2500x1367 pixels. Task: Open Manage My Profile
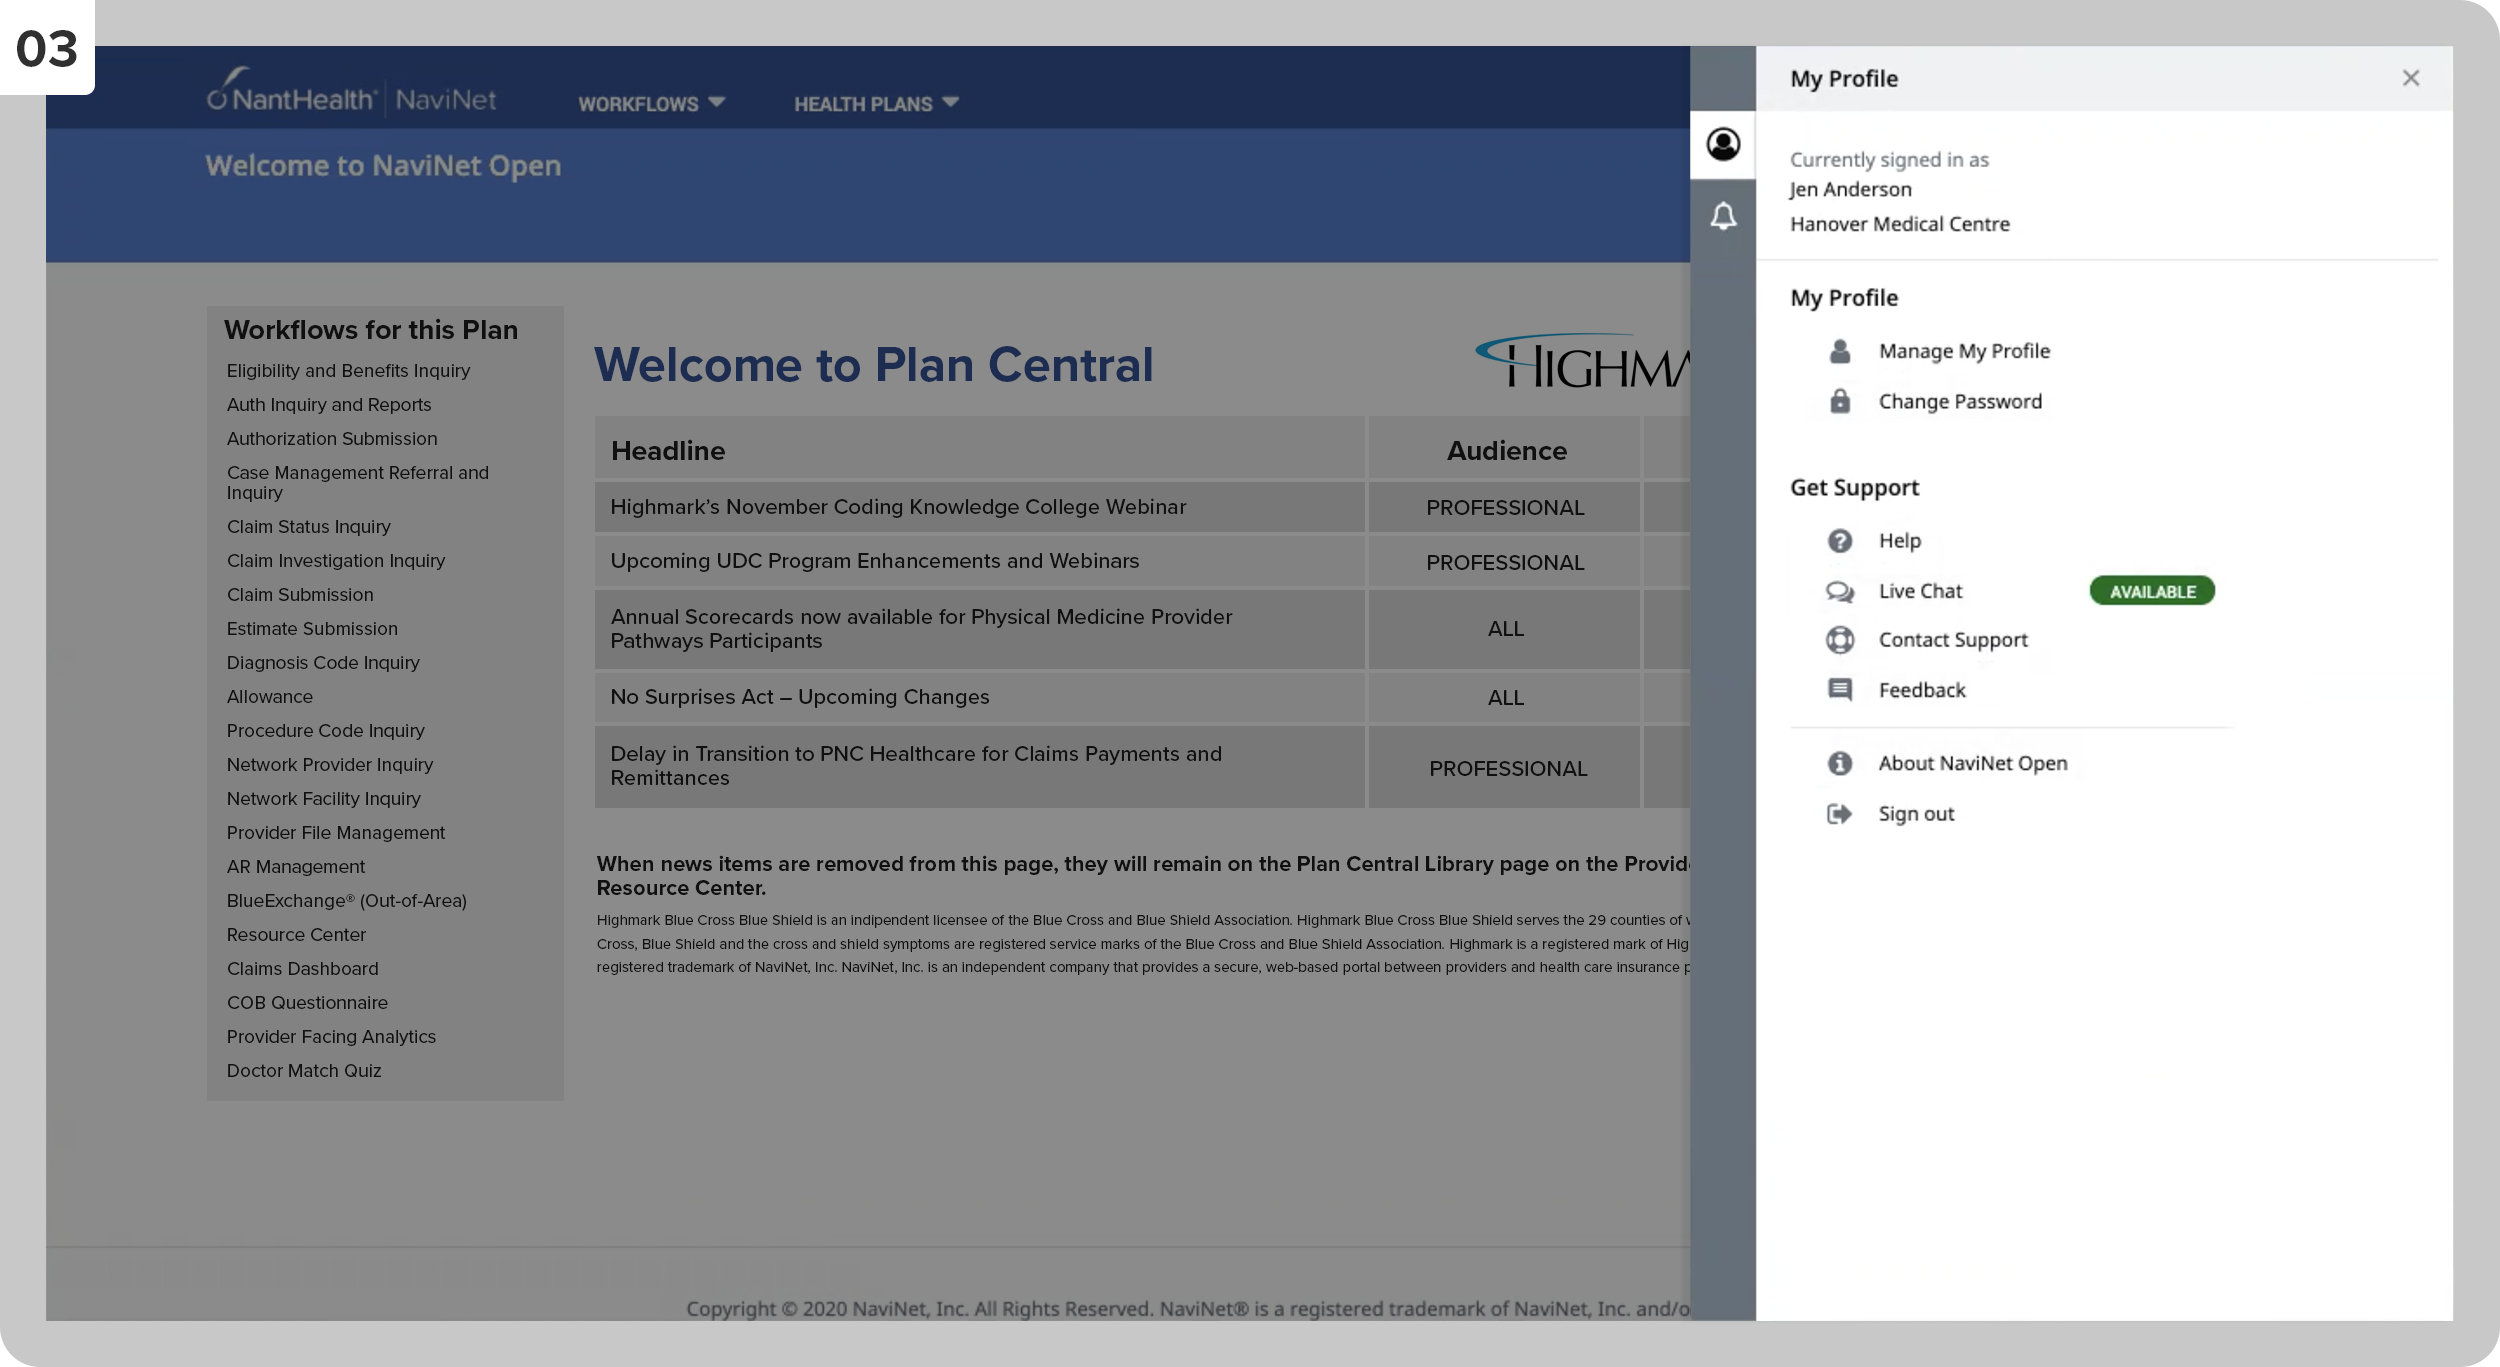click(1964, 351)
